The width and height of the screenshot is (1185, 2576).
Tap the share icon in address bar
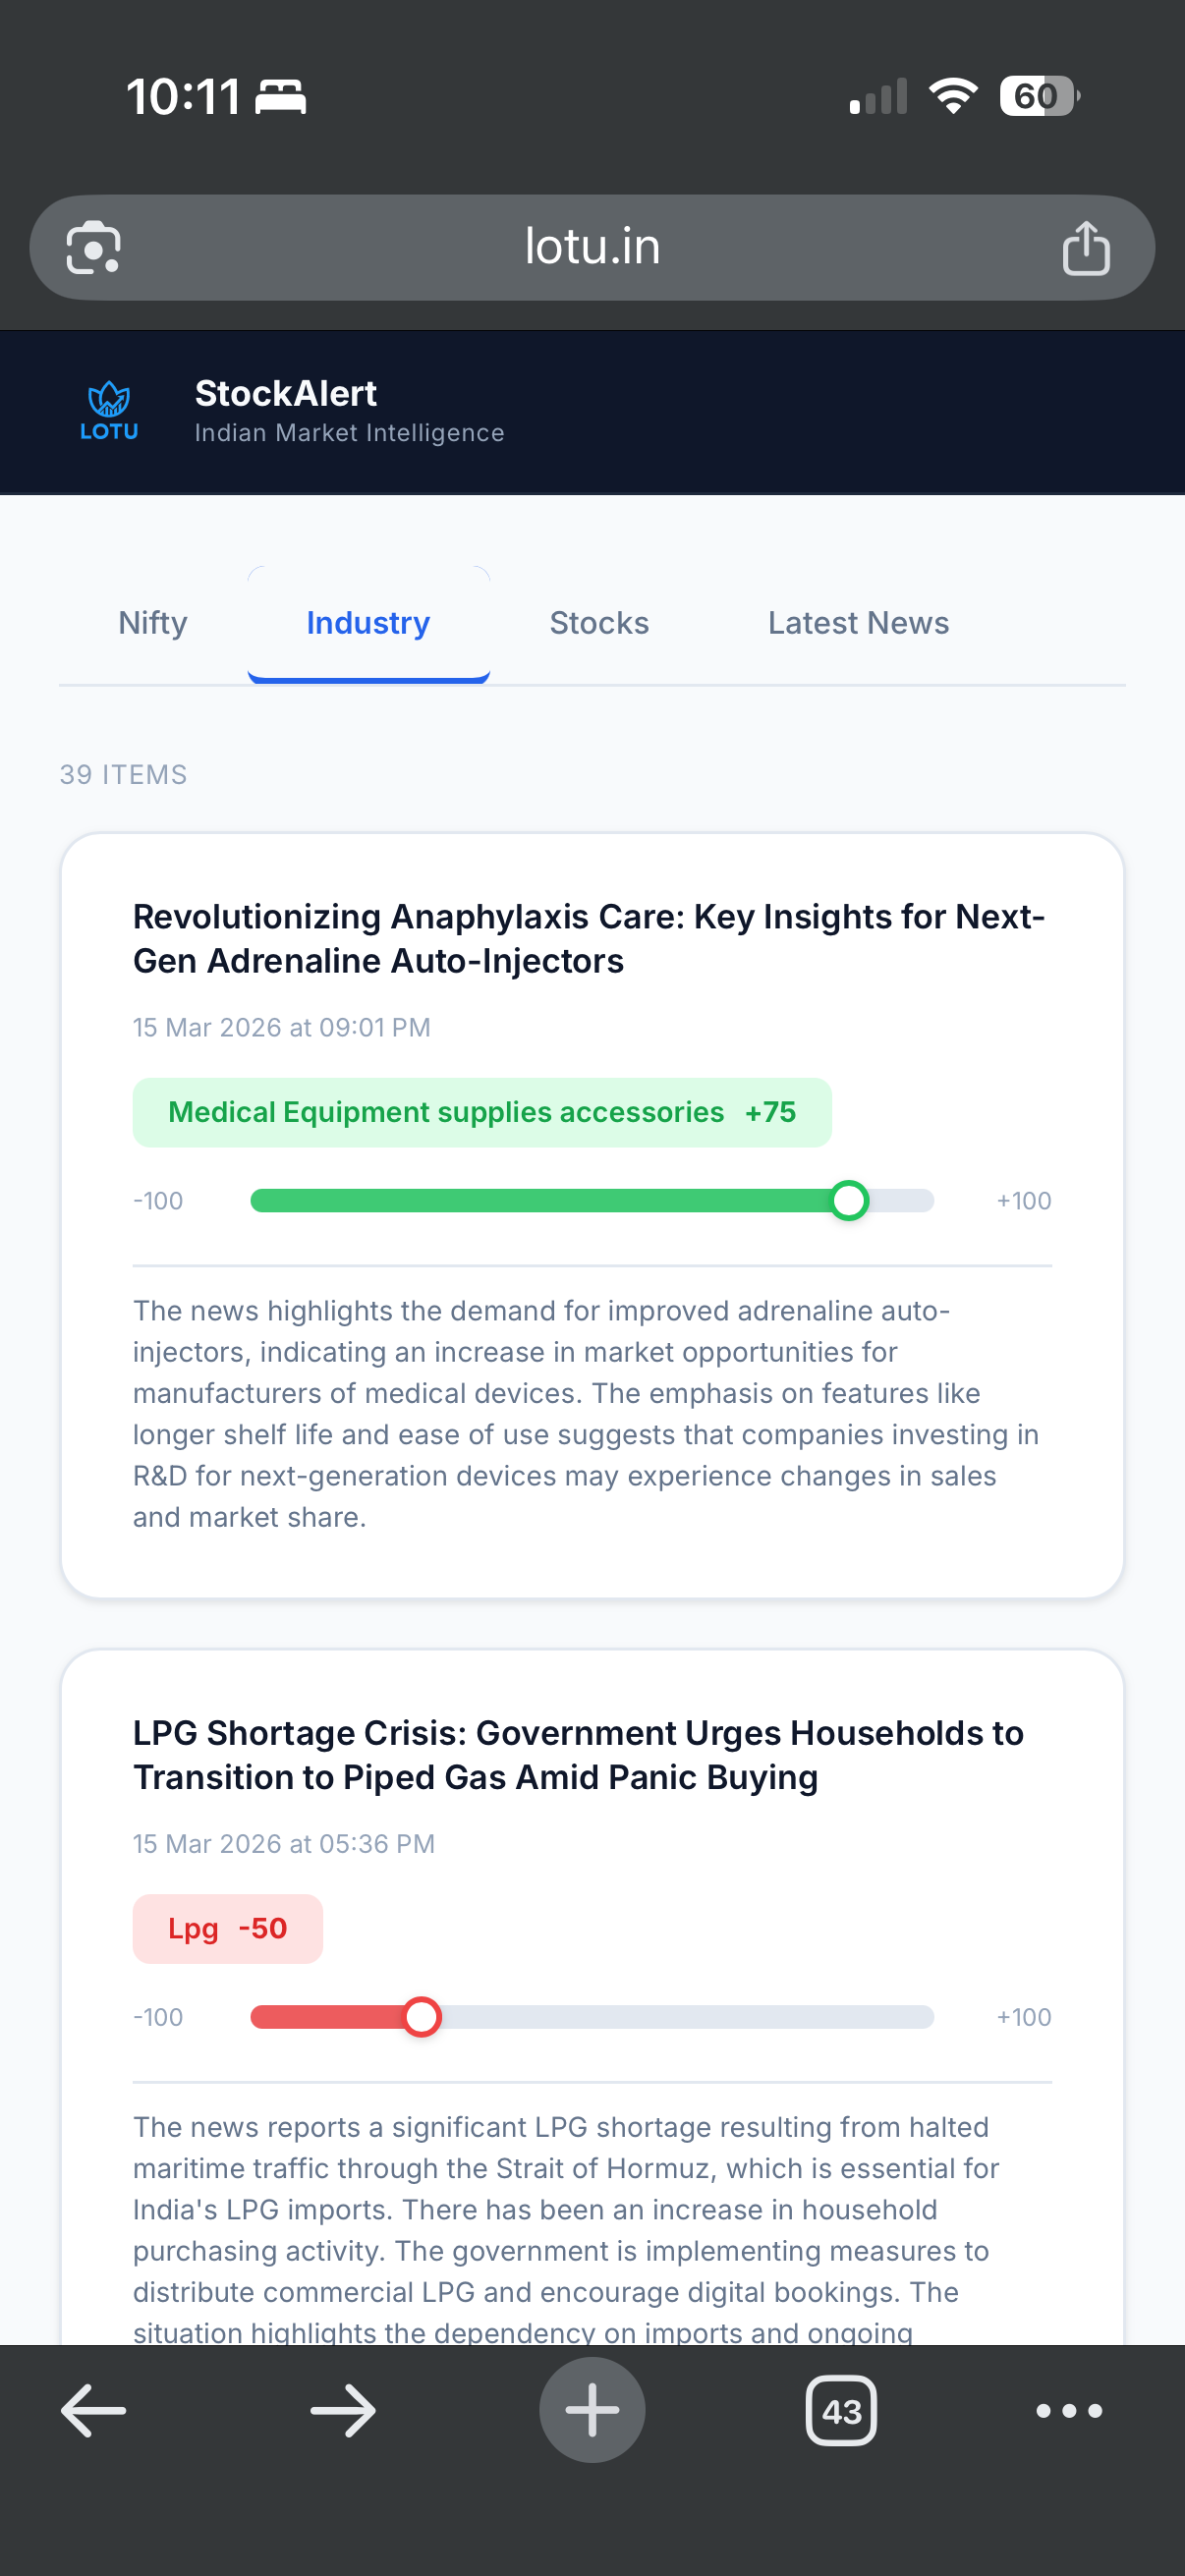click(x=1086, y=247)
